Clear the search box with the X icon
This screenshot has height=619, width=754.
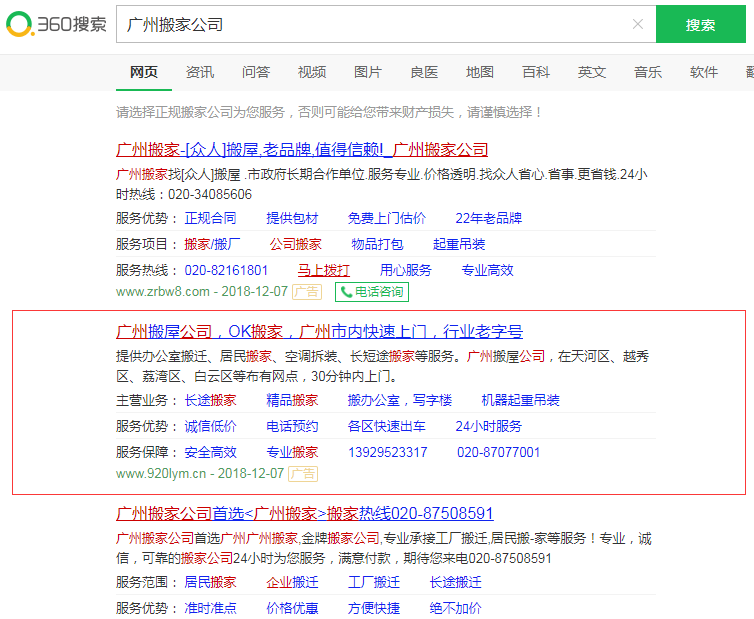638,24
